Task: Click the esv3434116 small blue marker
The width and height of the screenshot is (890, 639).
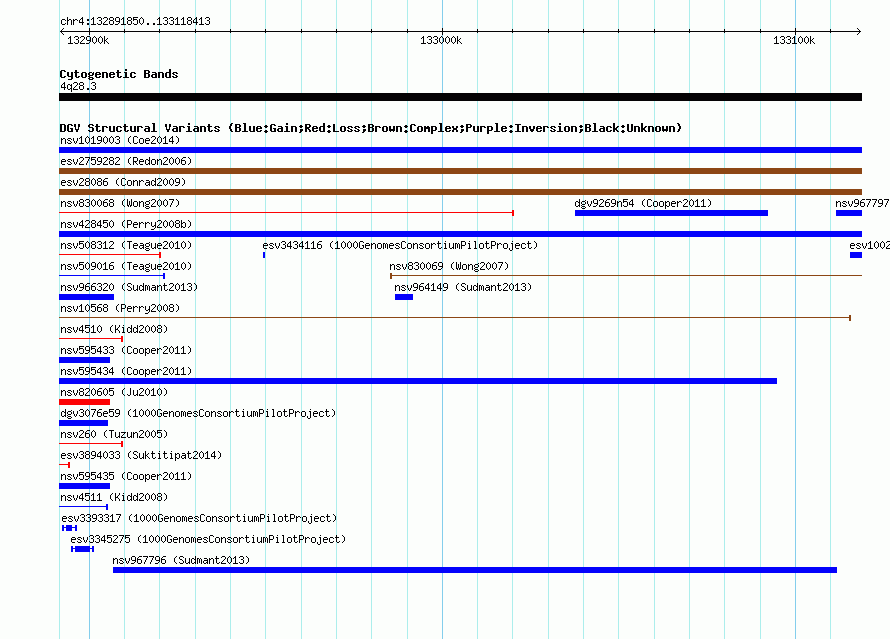Action: [264, 255]
